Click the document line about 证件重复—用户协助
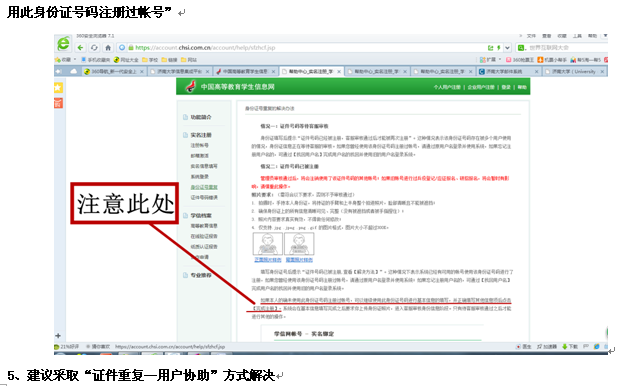 coord(141,375)
